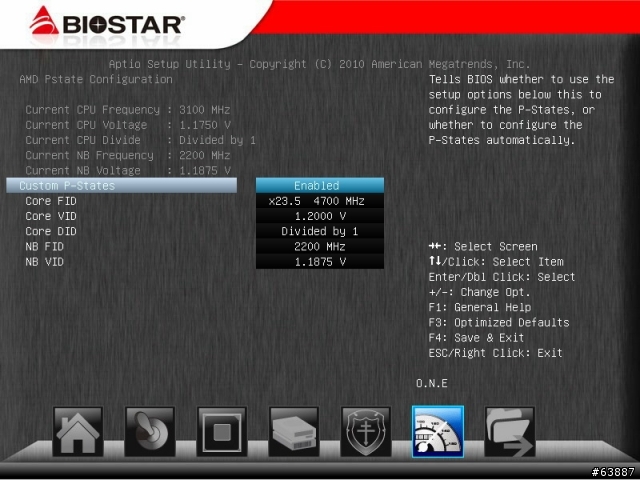Click the O.N.E tab label text

432,383
